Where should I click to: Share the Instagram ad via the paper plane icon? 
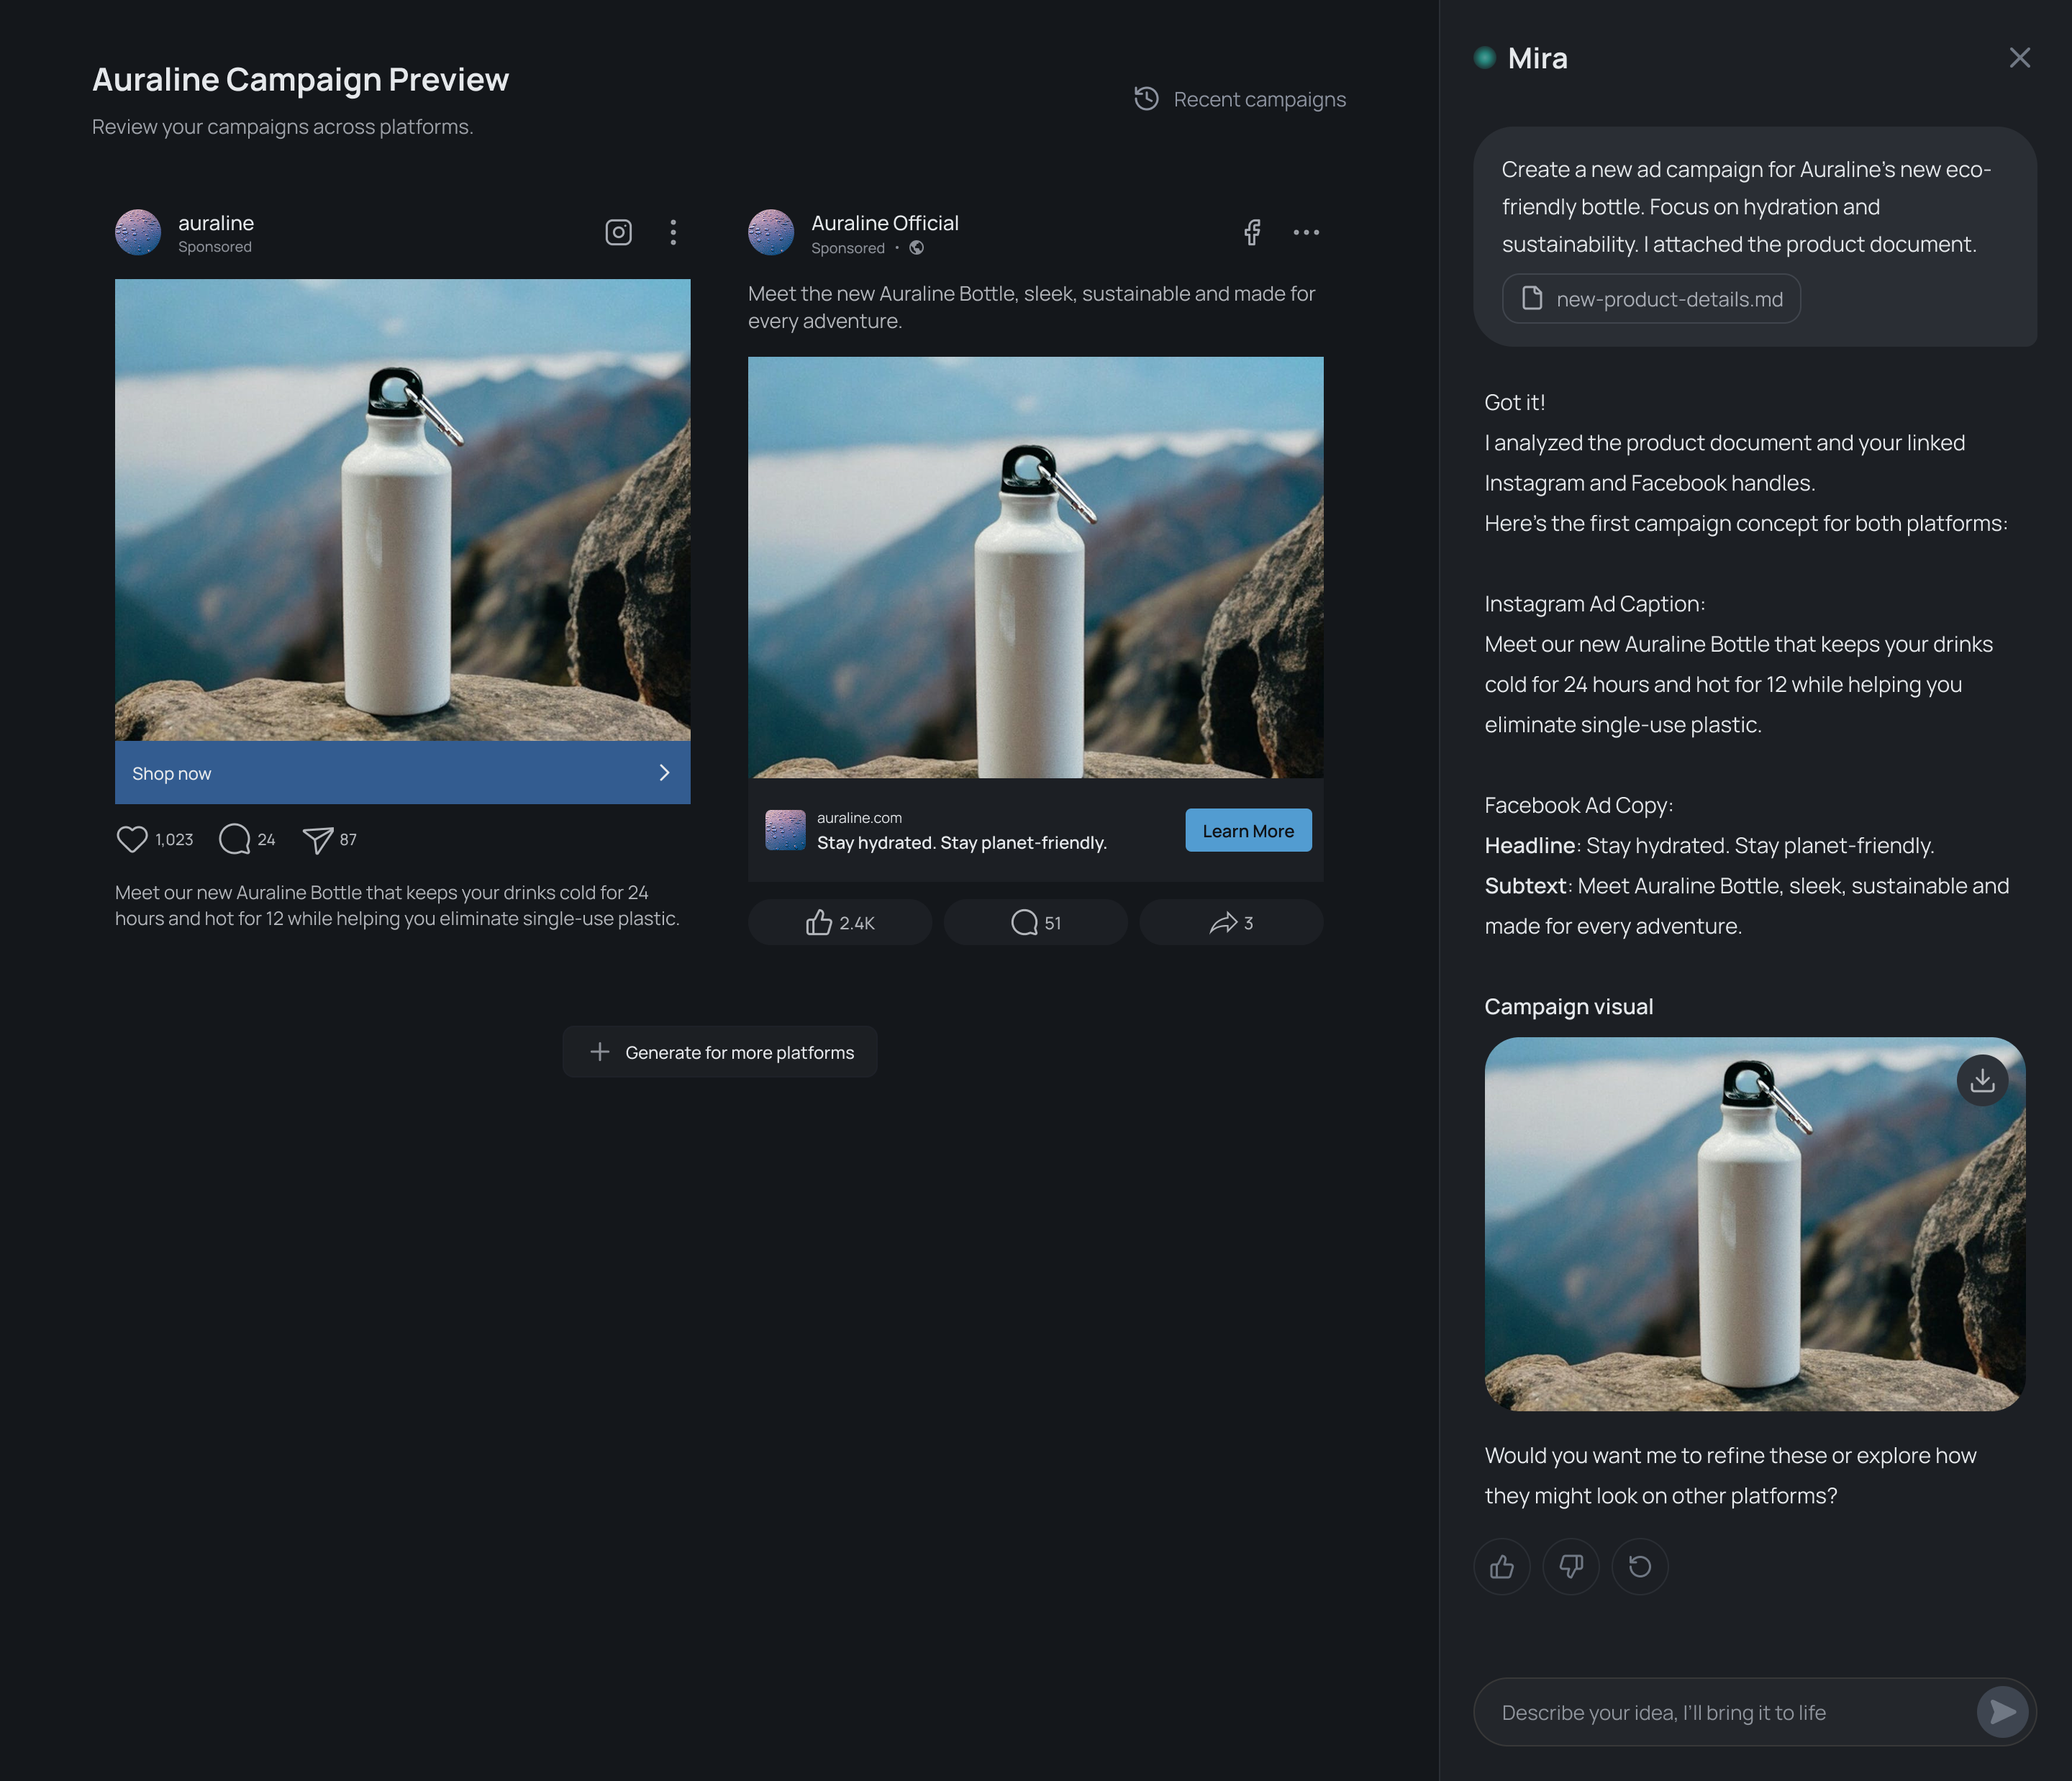(x=318, y=840)
